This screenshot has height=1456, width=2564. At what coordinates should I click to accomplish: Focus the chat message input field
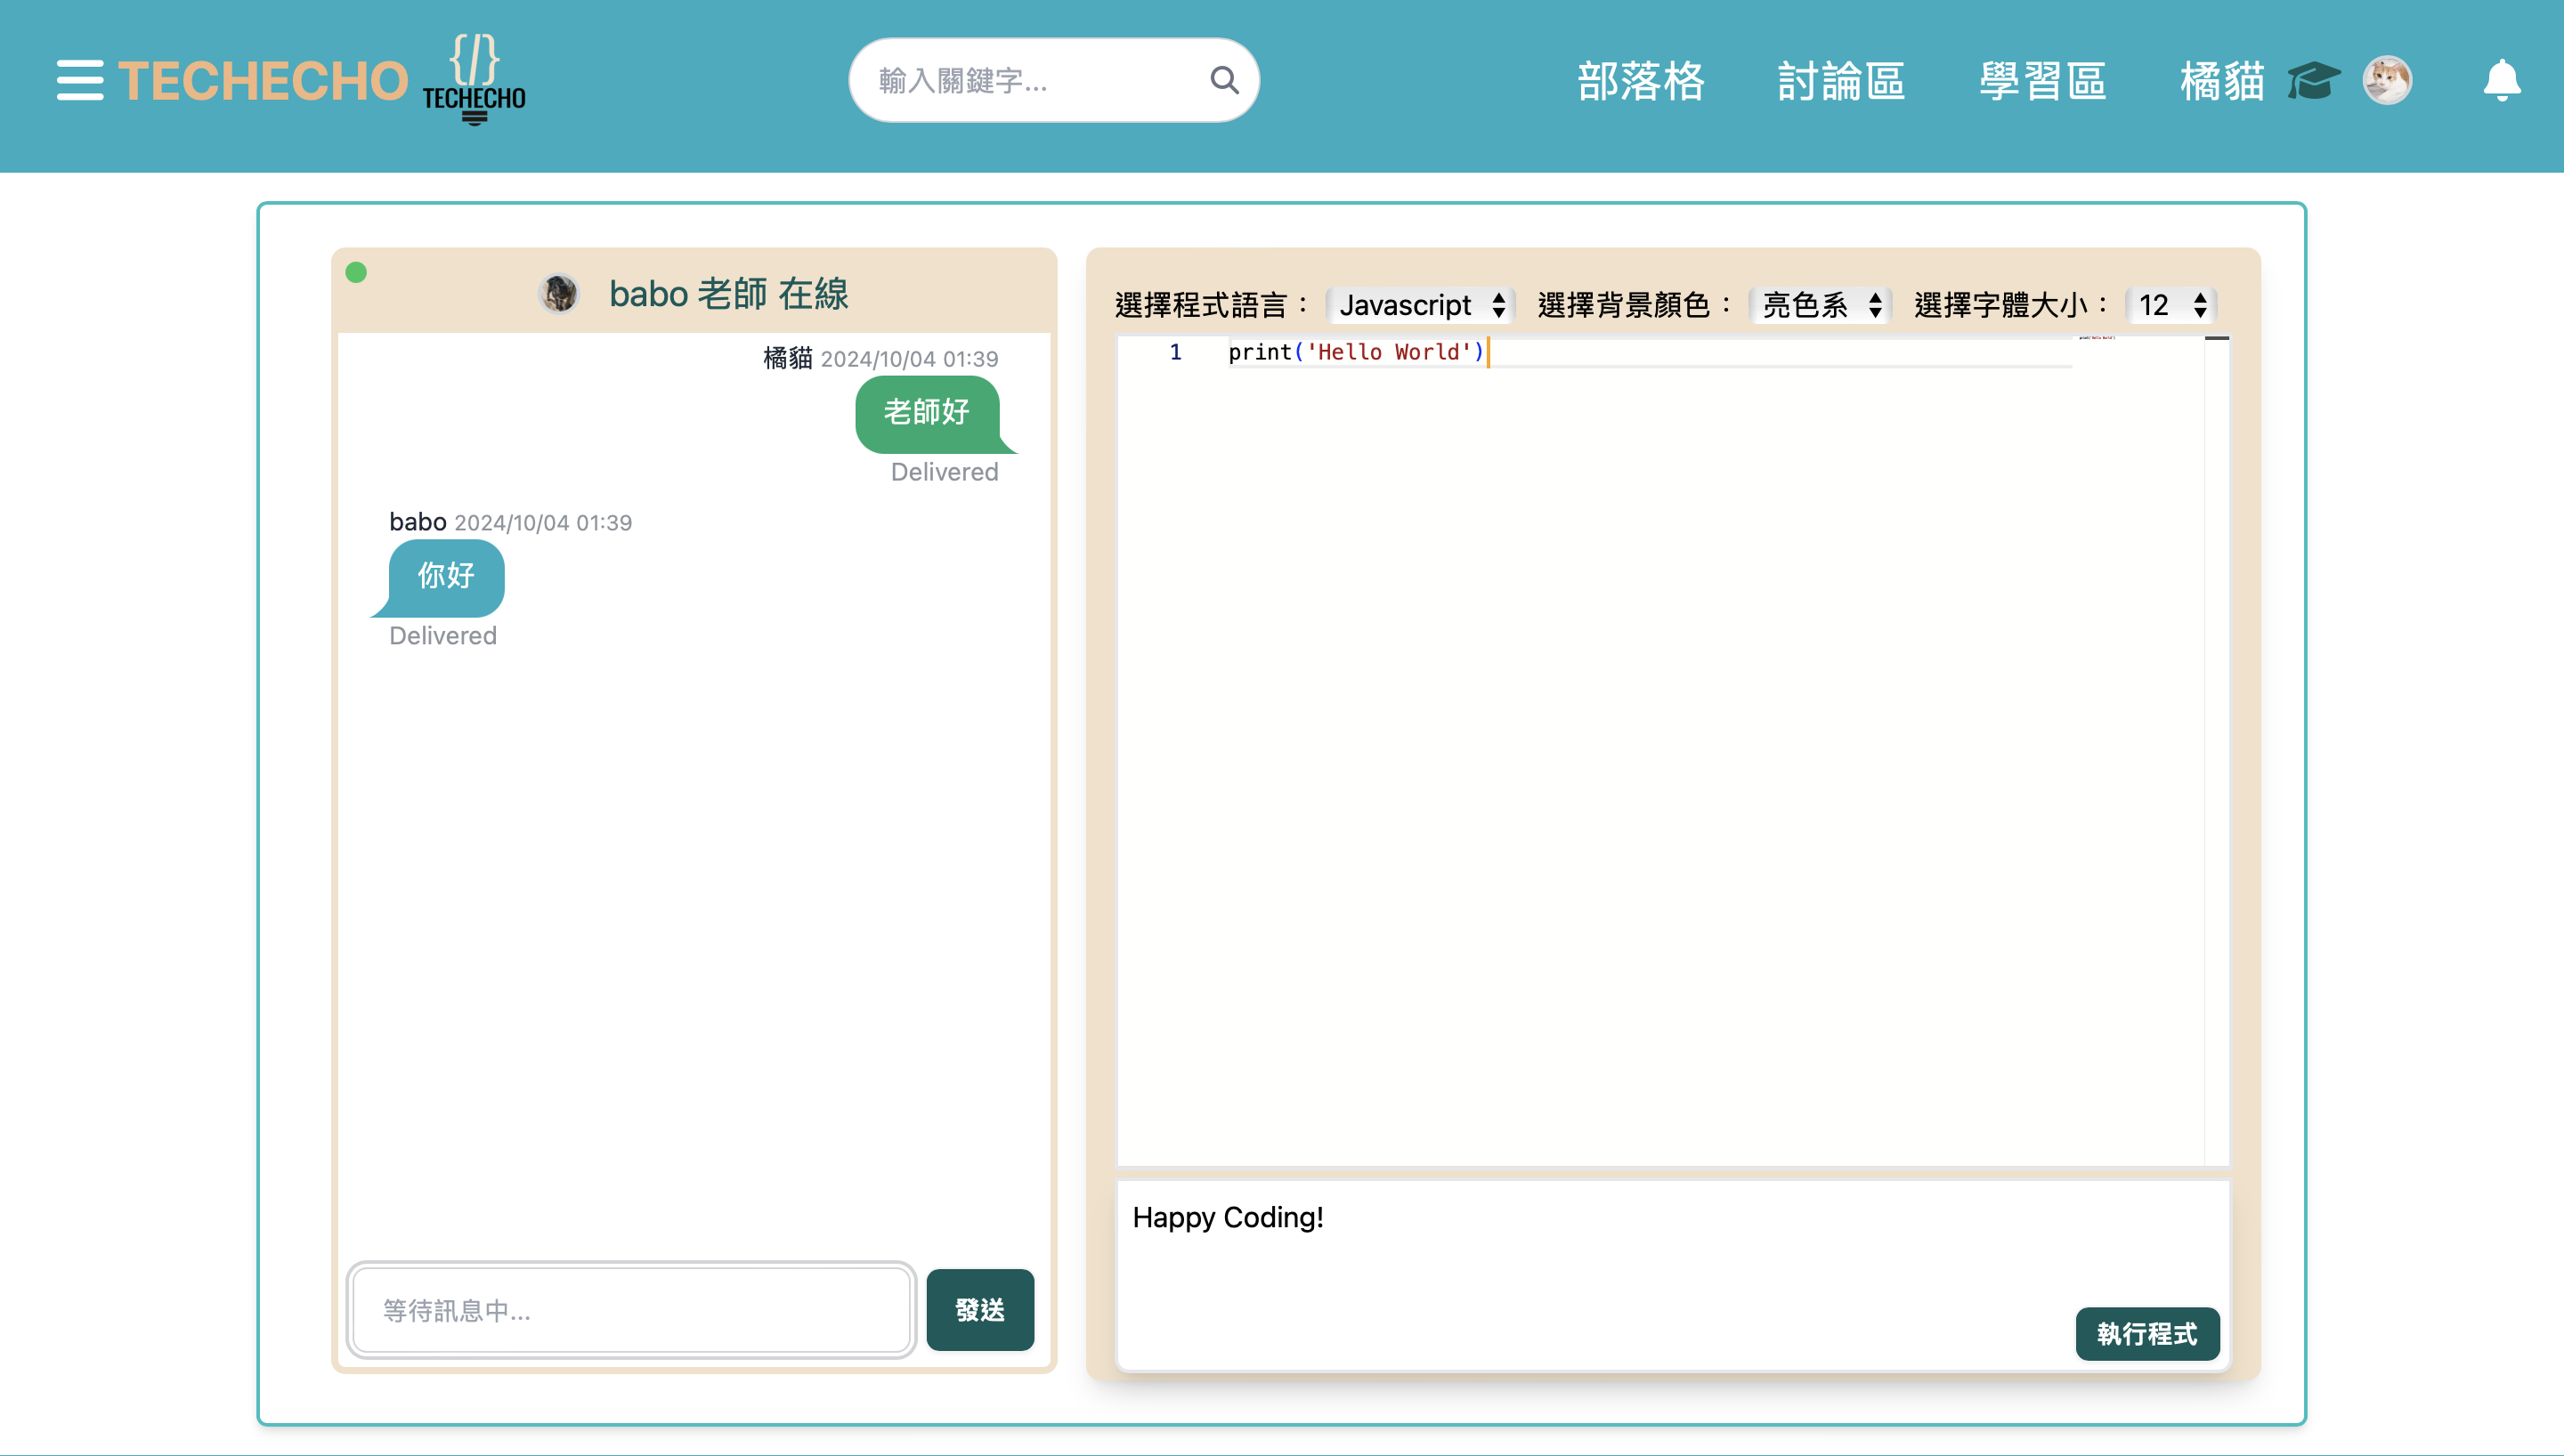click(x=632, y=1310)
